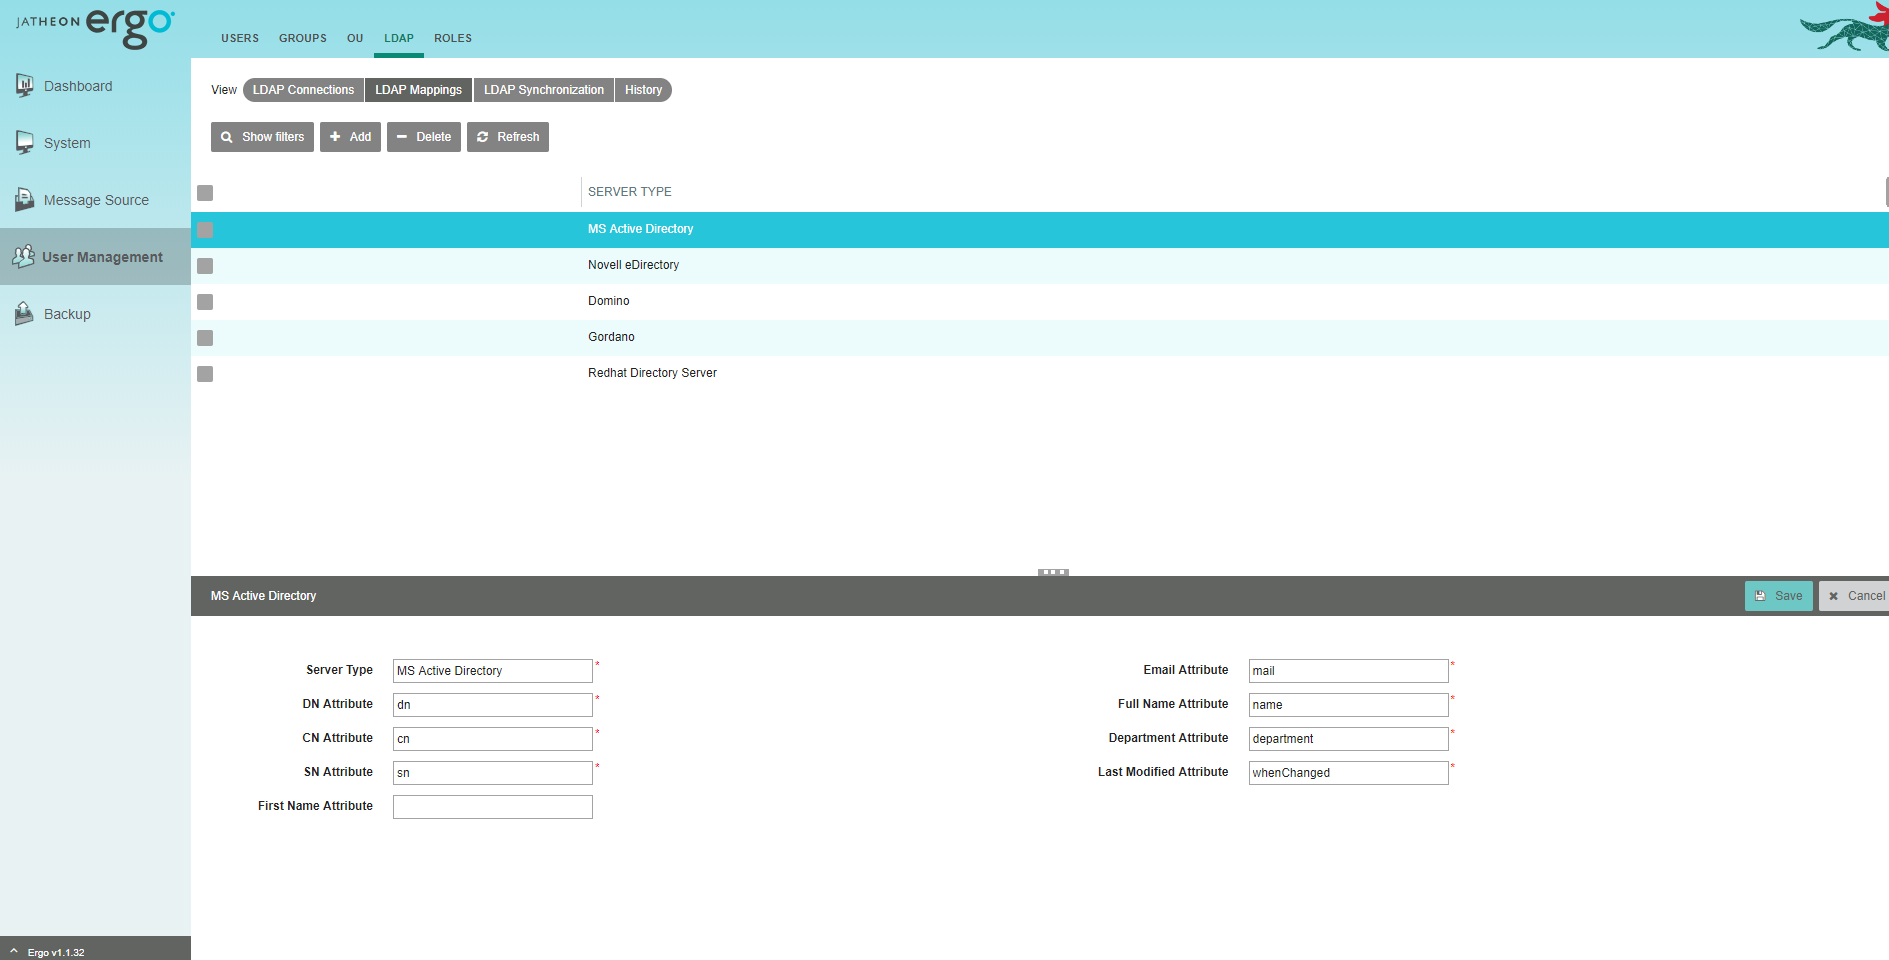Sort by SERVER TYPE column header

630,192
